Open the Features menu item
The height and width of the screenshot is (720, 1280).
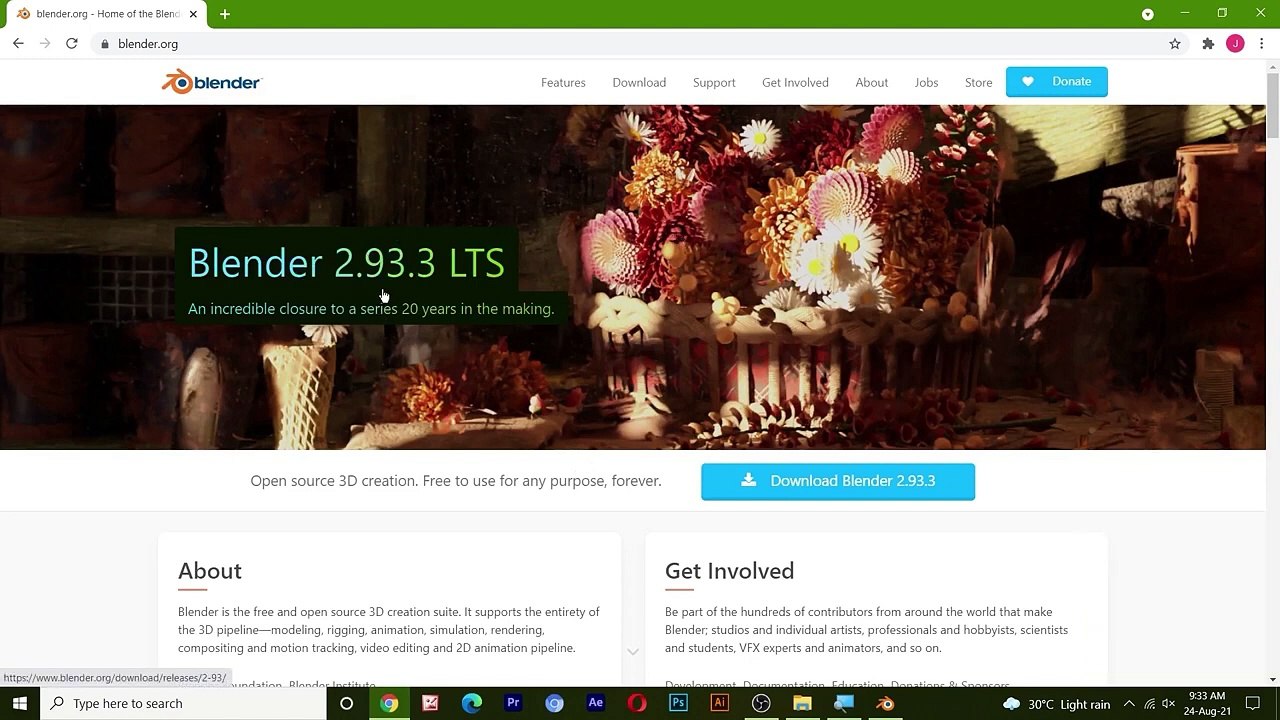click(x=563, y=82)
